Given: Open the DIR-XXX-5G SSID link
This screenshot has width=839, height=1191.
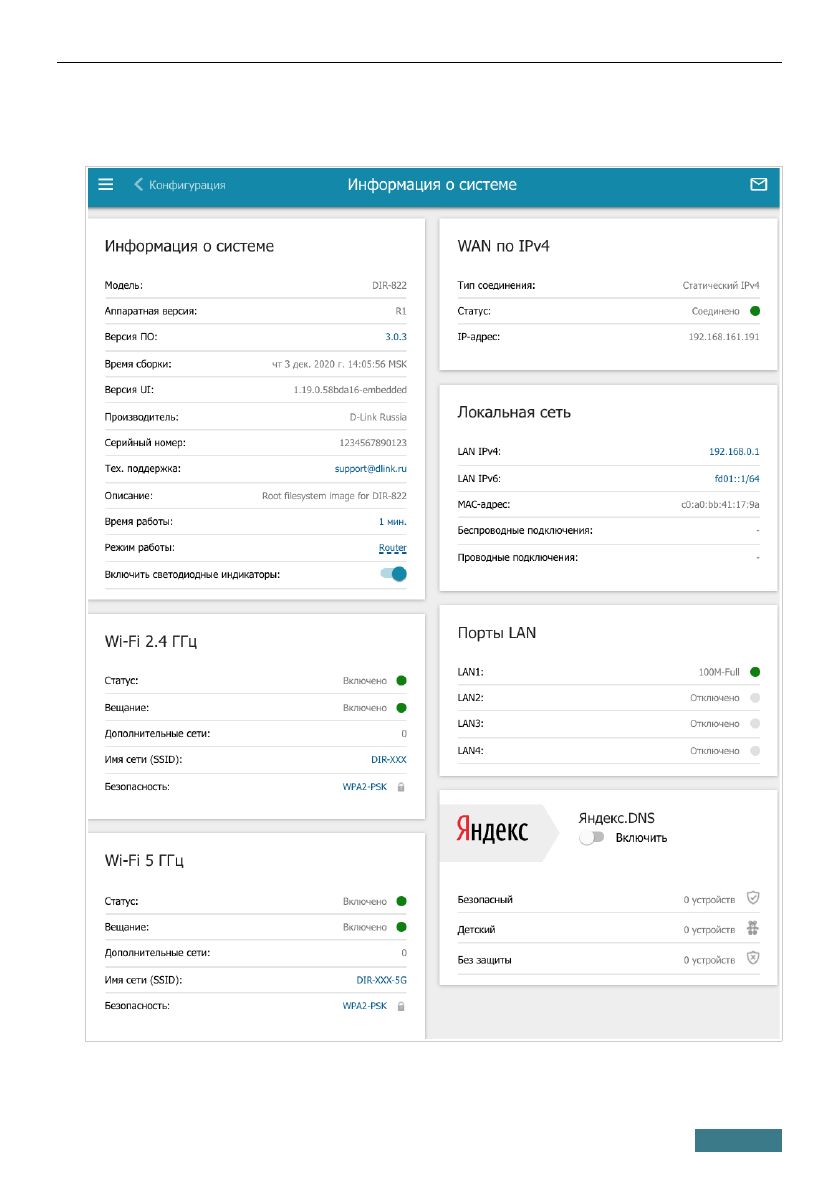Looking at the screenshot, I should point(381,980).
